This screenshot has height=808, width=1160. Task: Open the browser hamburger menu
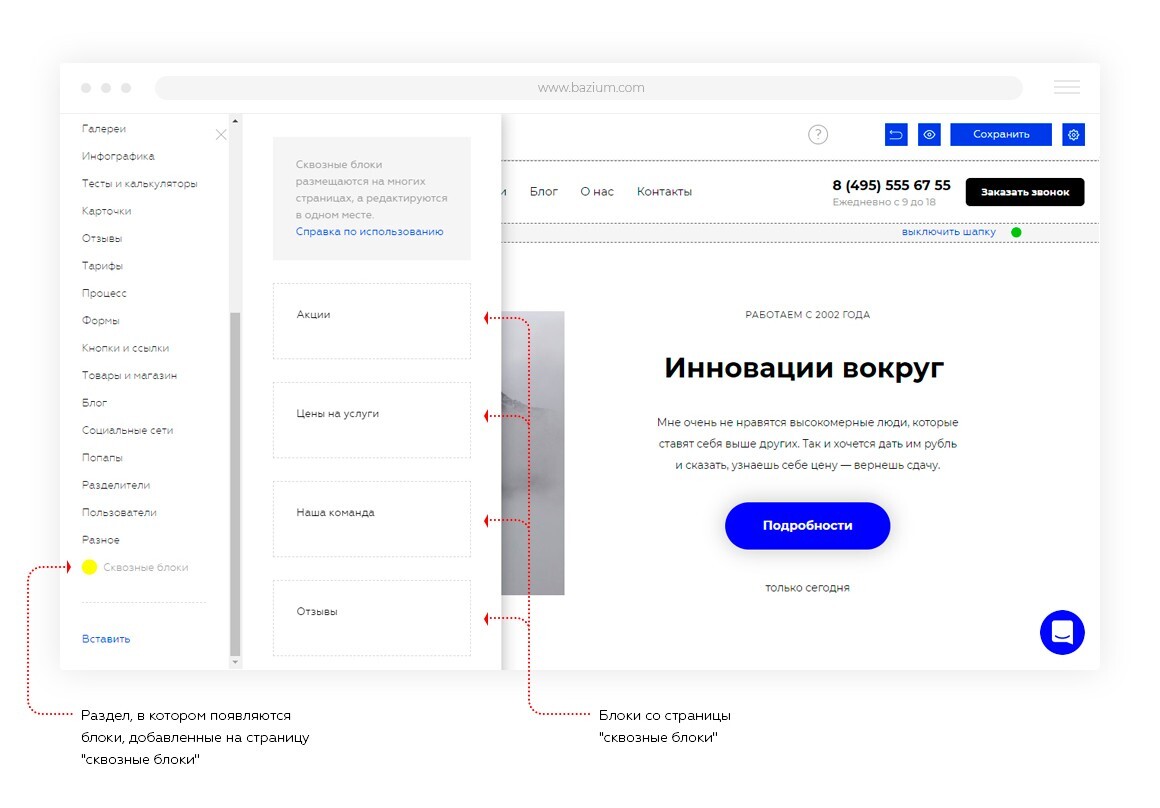tap(1066, 87)
